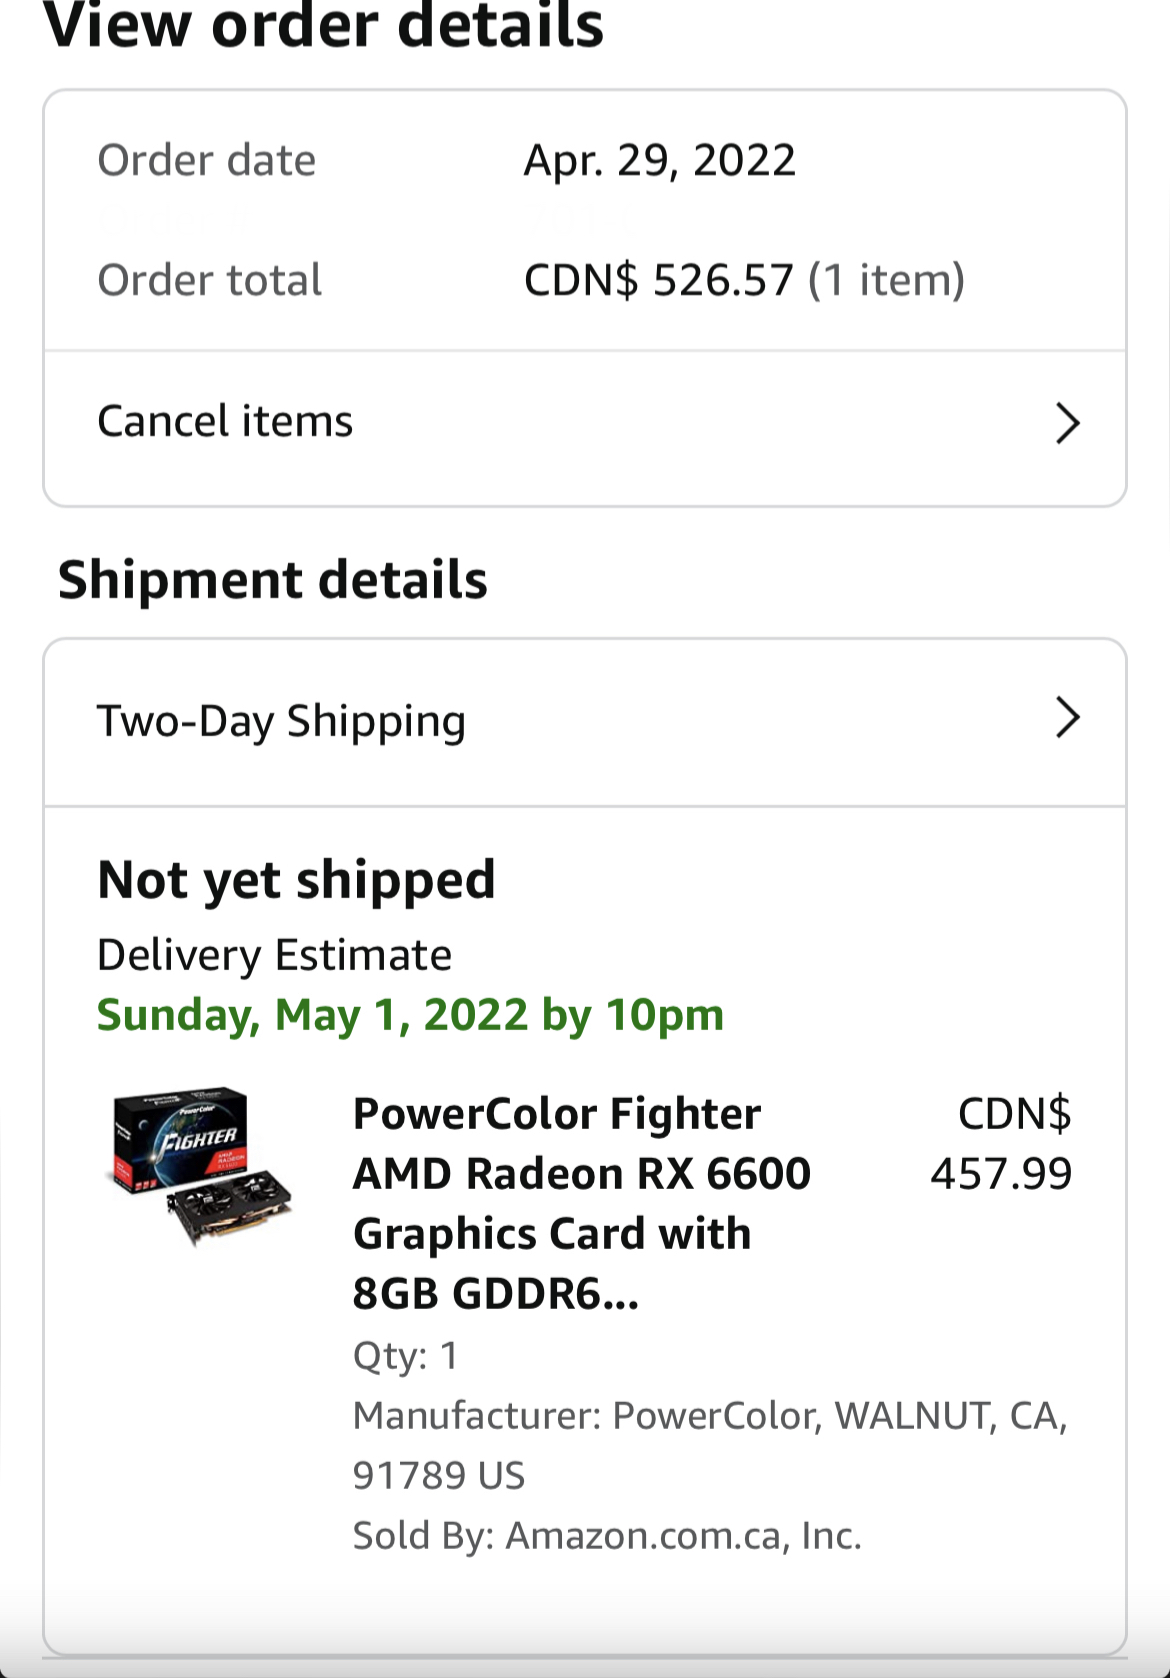
Task: Select the Cancel items label
Action: pos(225,421)
